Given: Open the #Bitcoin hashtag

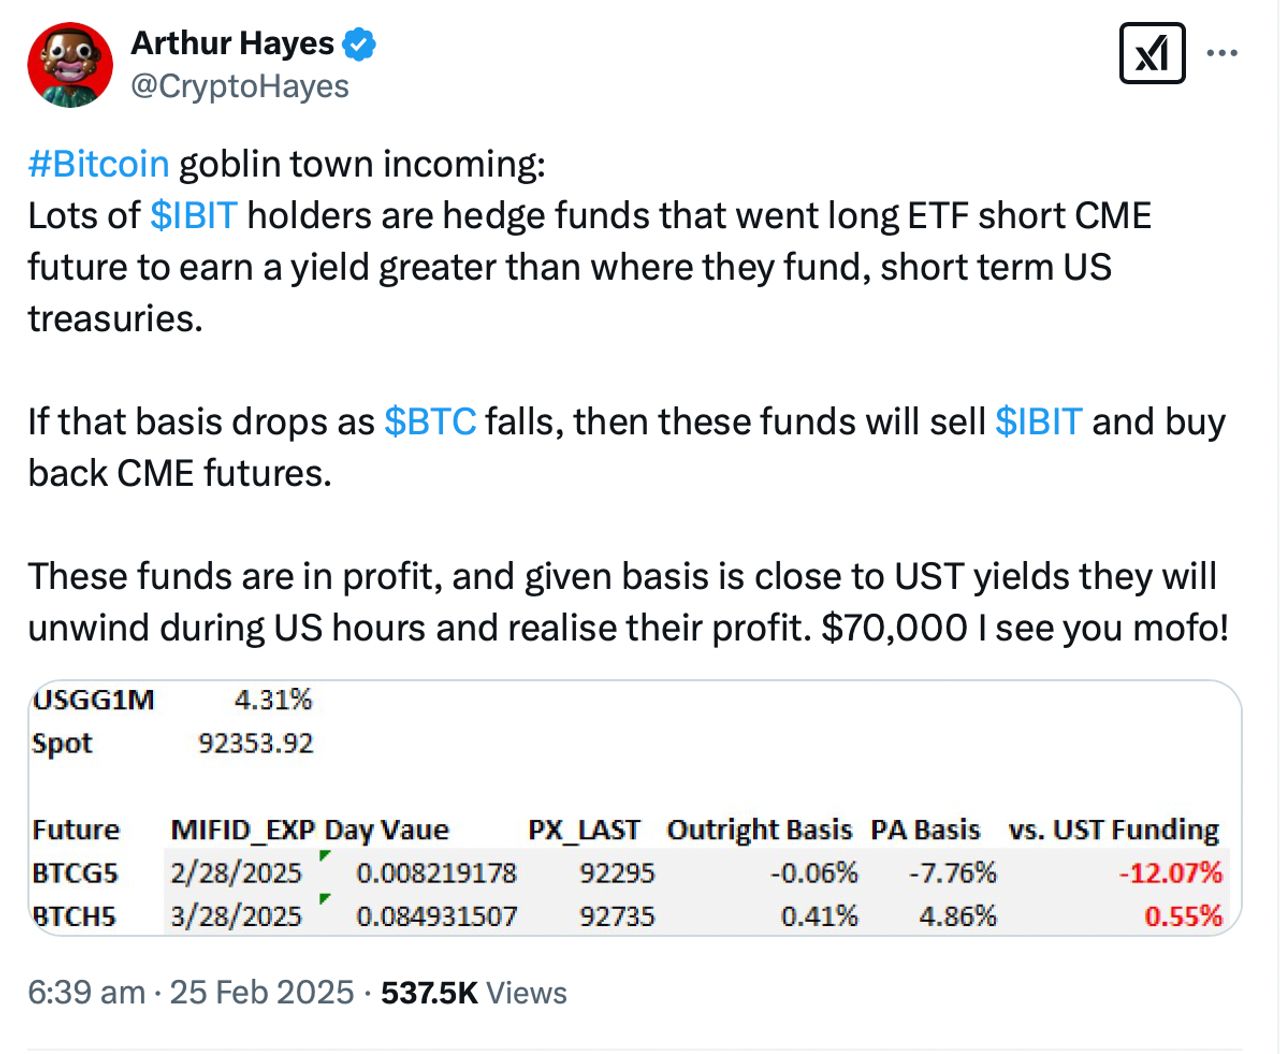Looking at the screenshot, I should click(99, 163).
